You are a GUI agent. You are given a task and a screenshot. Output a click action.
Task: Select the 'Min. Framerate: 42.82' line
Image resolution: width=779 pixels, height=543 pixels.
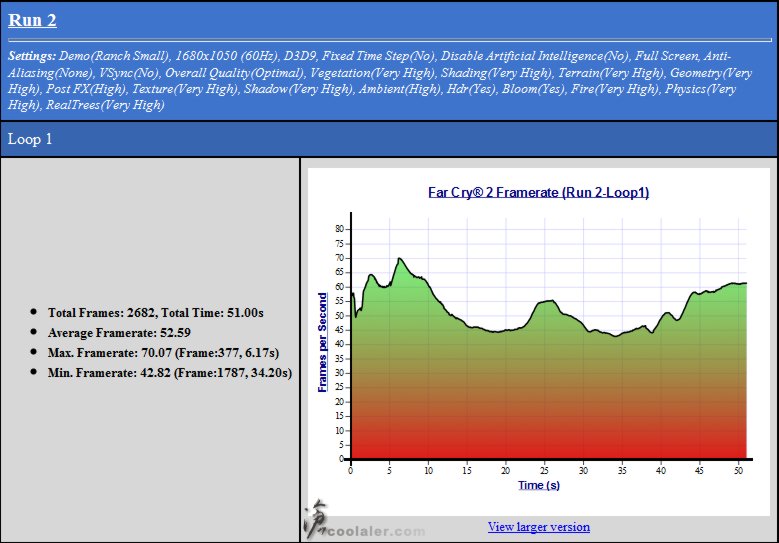(x=170, y=373)
